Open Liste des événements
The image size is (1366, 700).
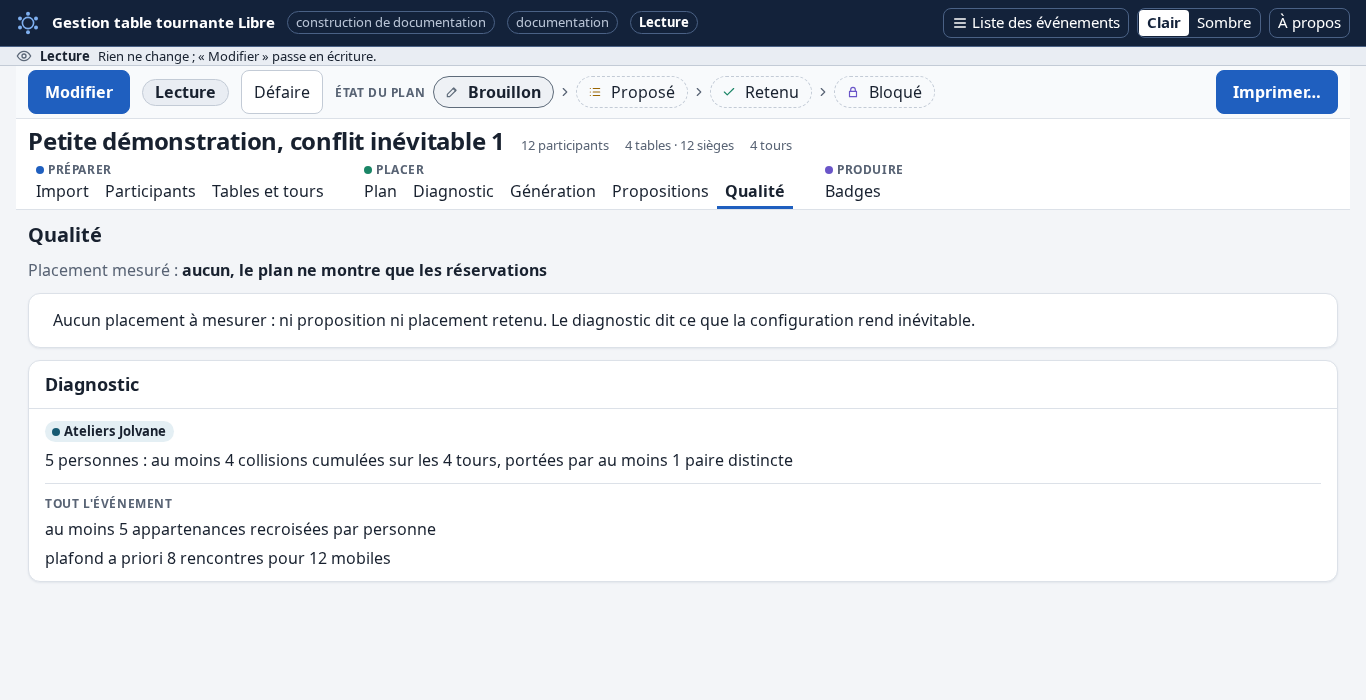(1036, 23)
